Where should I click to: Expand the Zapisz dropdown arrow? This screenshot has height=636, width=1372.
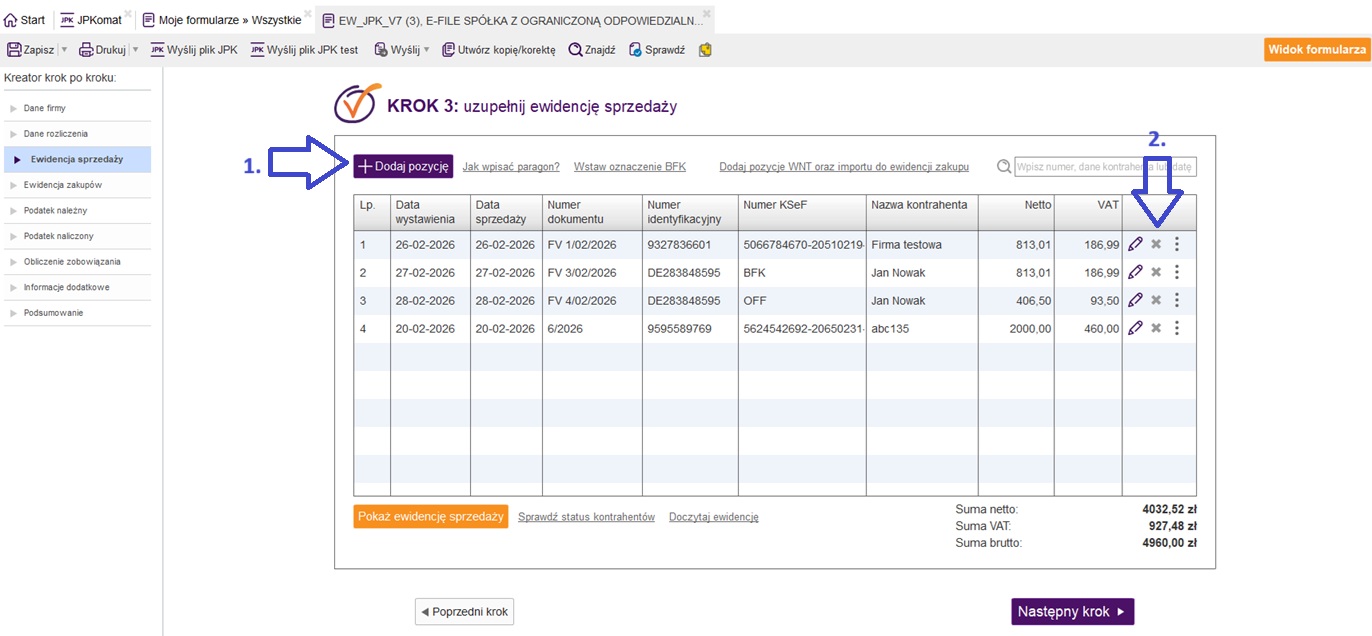(x=64, y=50)
